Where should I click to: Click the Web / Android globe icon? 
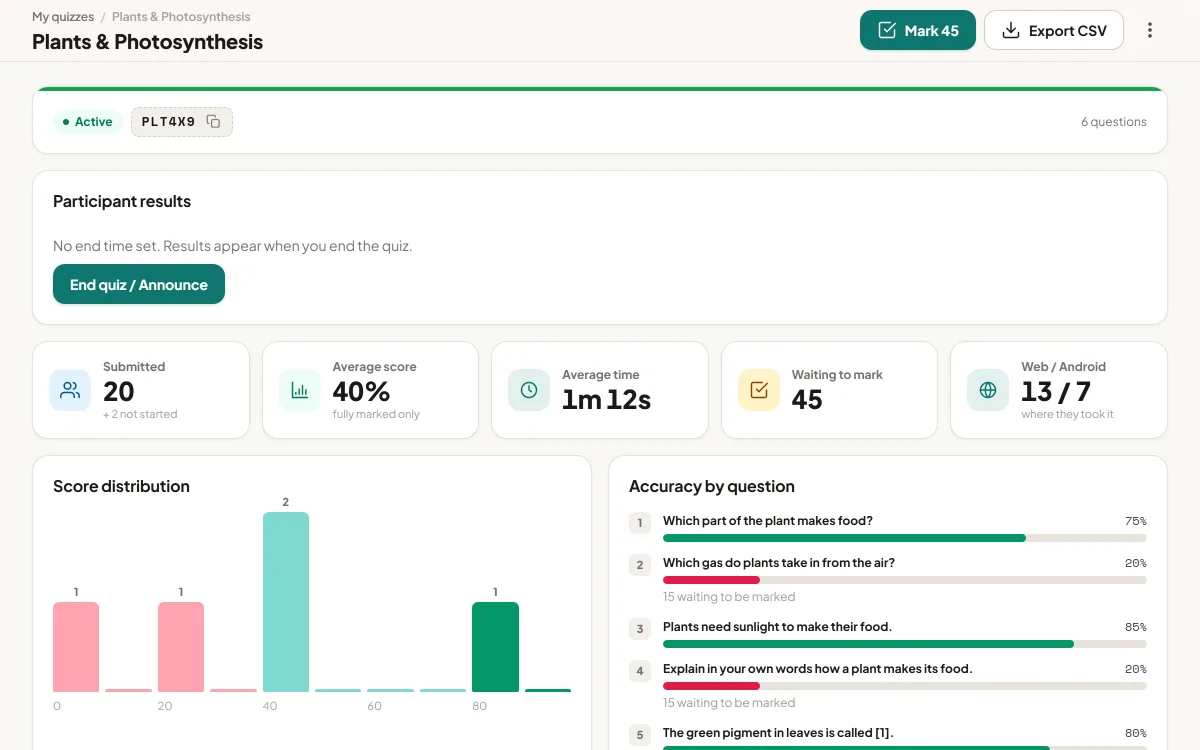[988, 390]
